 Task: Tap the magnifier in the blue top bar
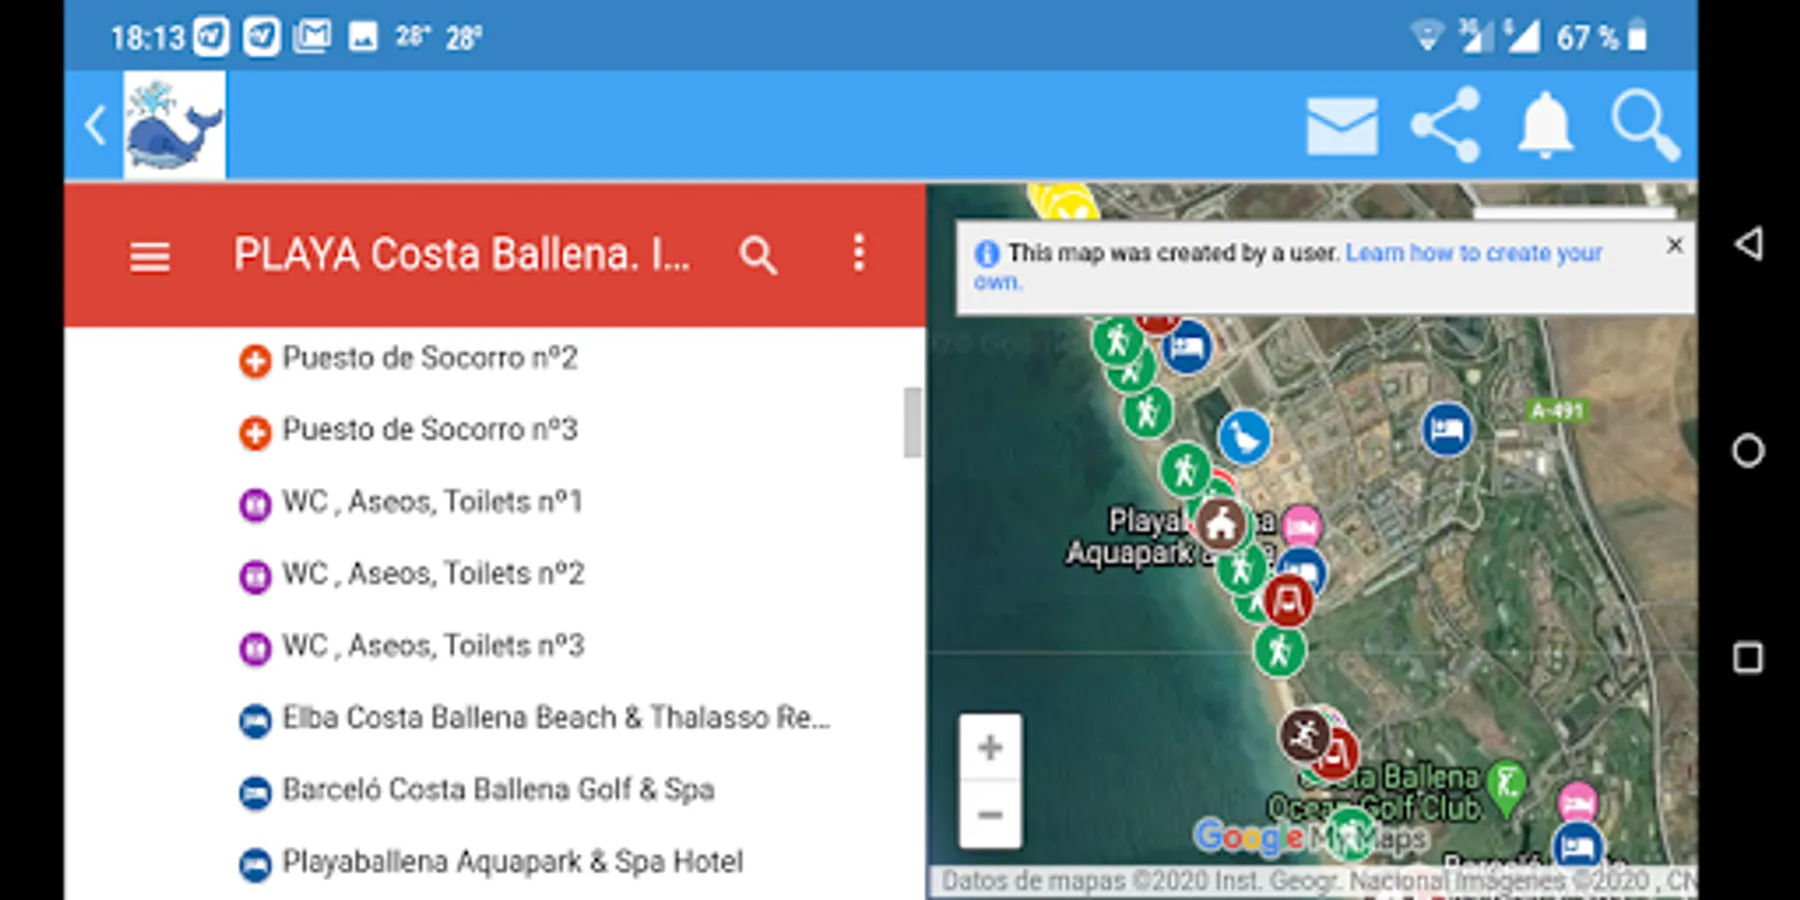pos(1645,126)
